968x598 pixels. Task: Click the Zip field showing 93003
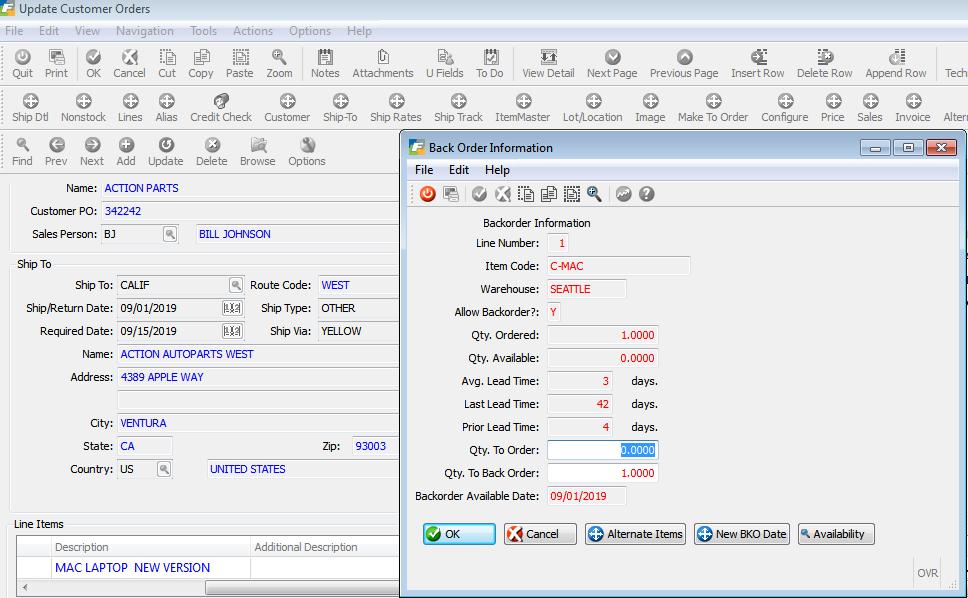click(x=375, y=446)
